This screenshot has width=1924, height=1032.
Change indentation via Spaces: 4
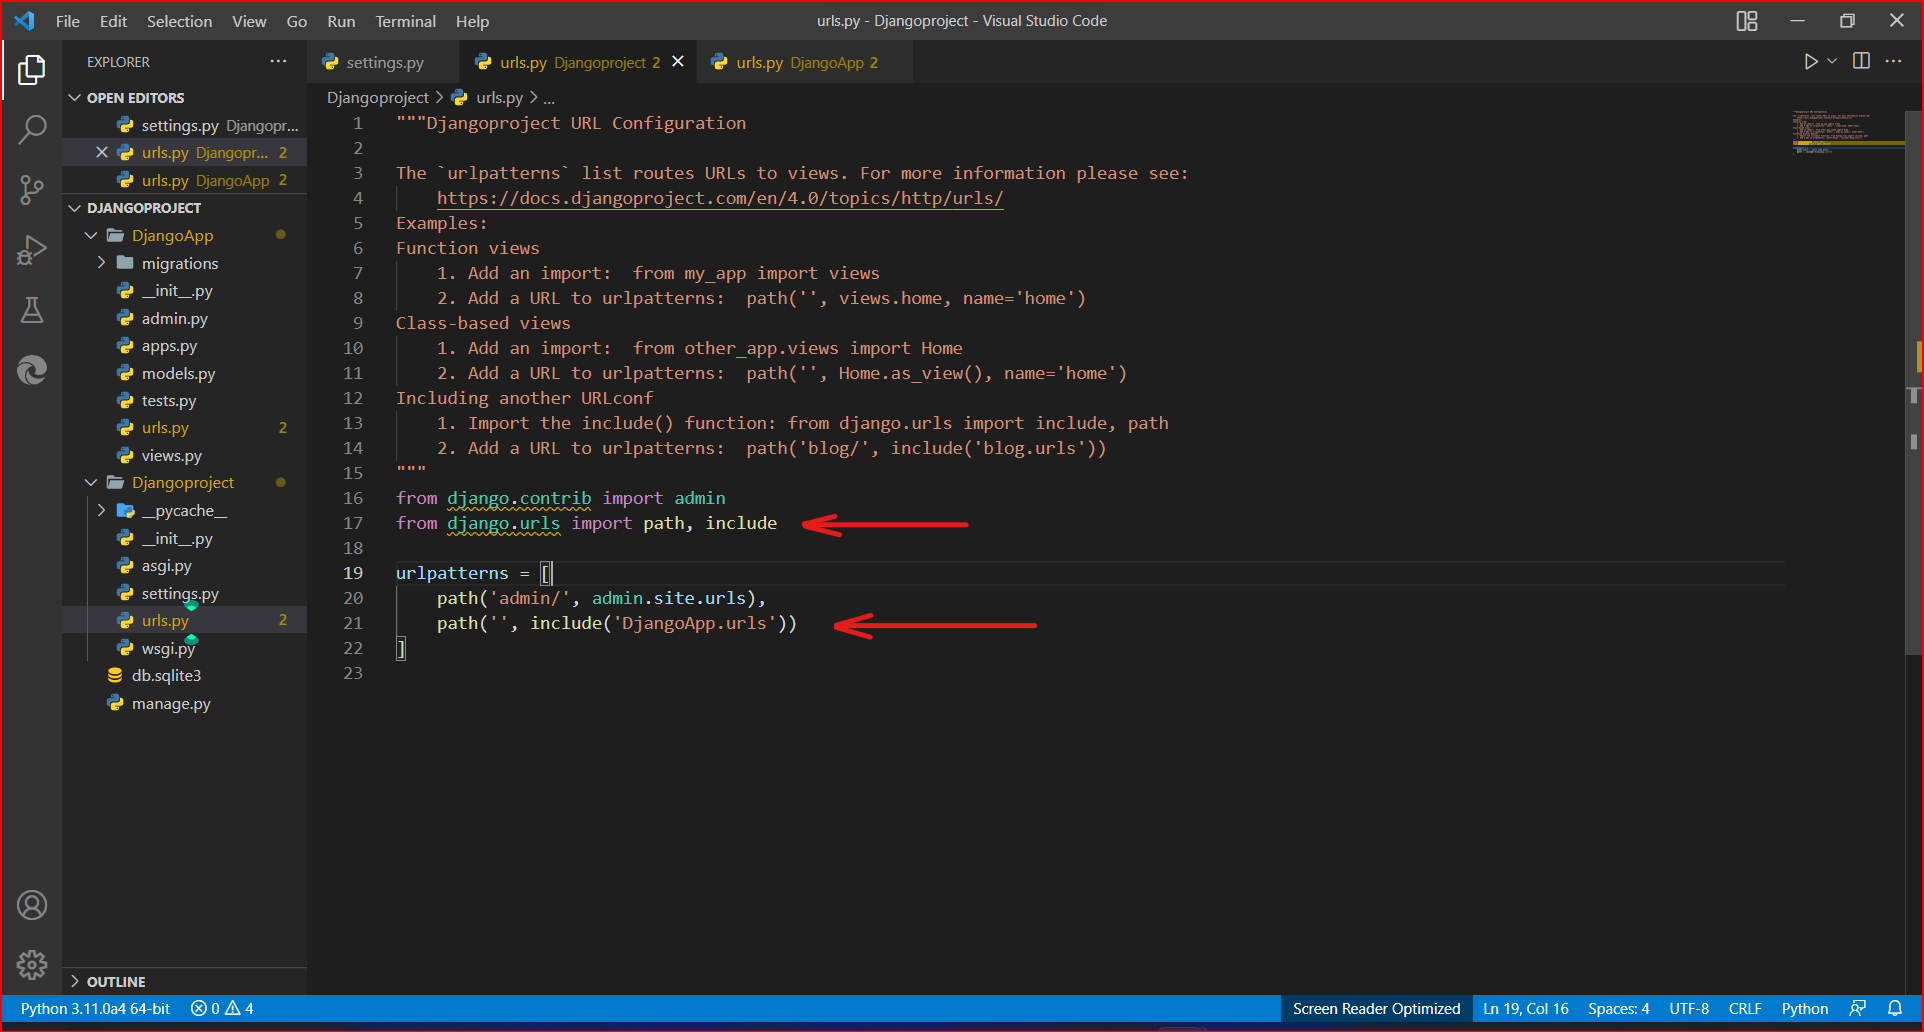pyautogui.click(x=1618, y=1008)
